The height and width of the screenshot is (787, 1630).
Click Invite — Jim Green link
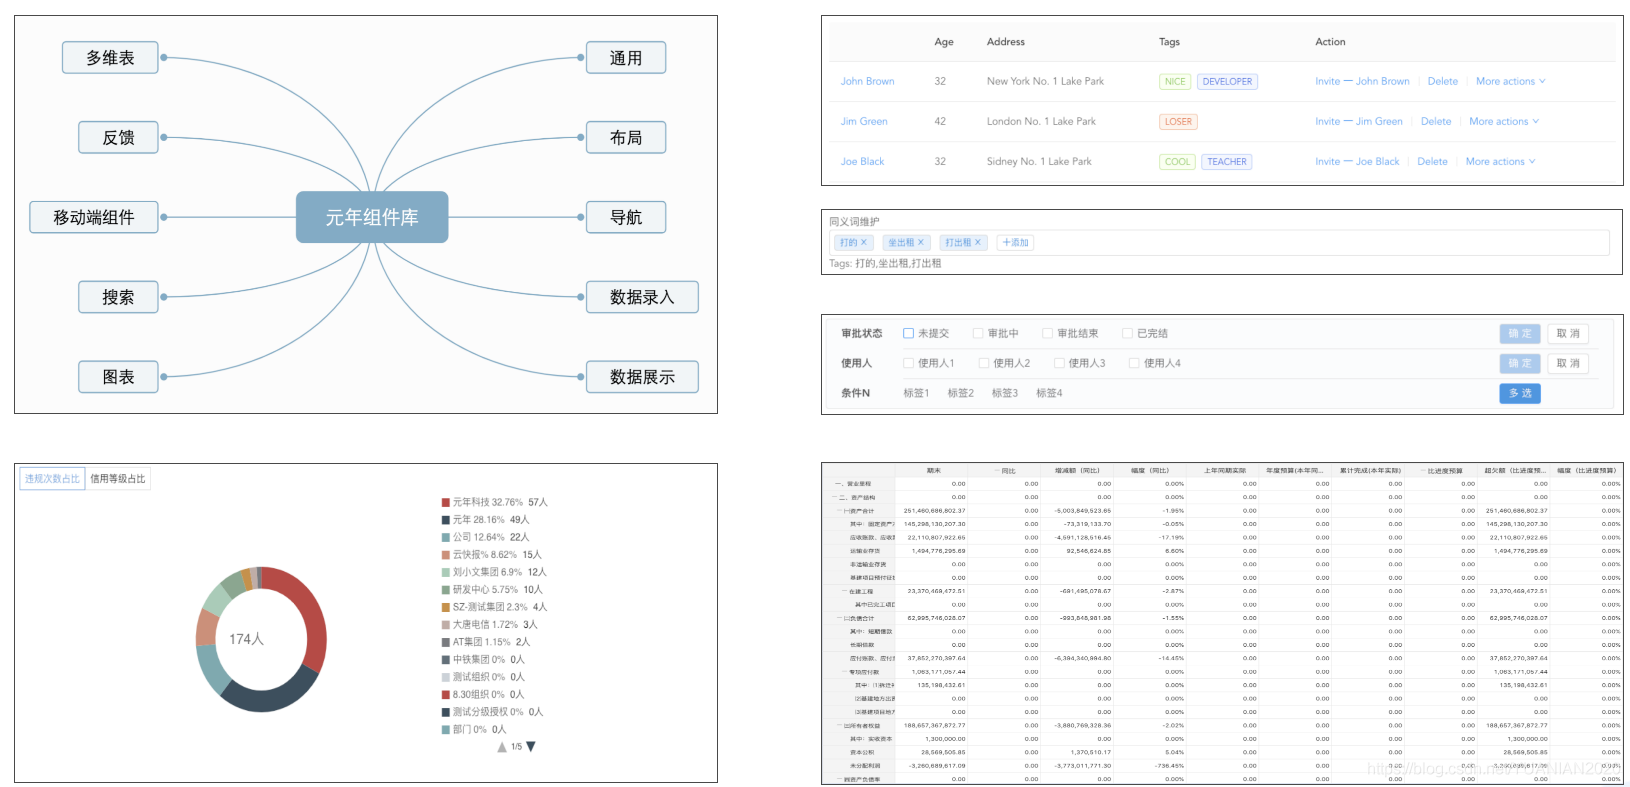tap(1359, 122)
